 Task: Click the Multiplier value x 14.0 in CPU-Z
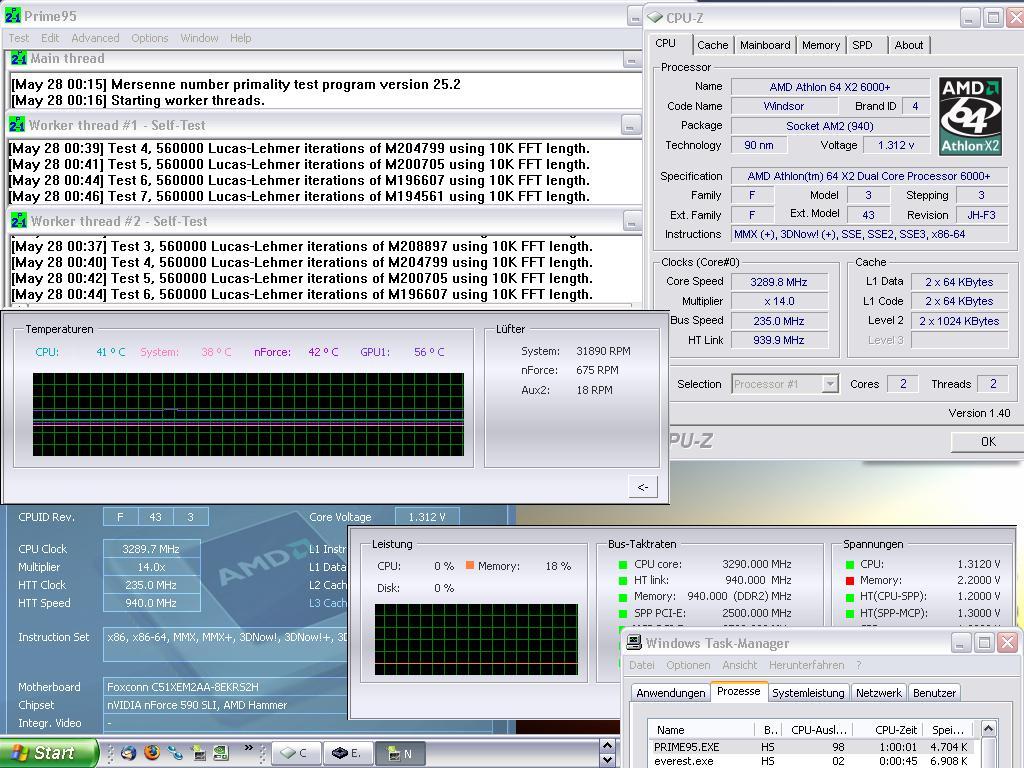(778, 301)
